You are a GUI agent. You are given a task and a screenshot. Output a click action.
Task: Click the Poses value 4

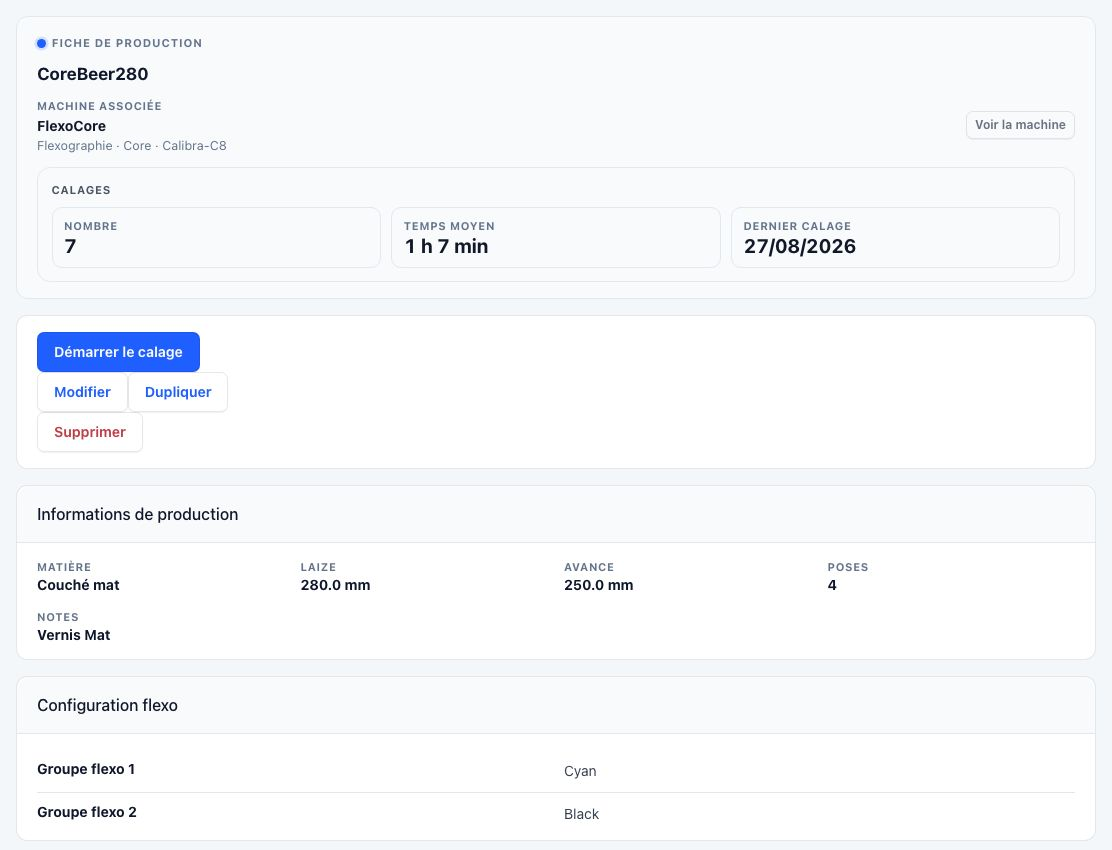pyautogui.click(x=832, y=585)
